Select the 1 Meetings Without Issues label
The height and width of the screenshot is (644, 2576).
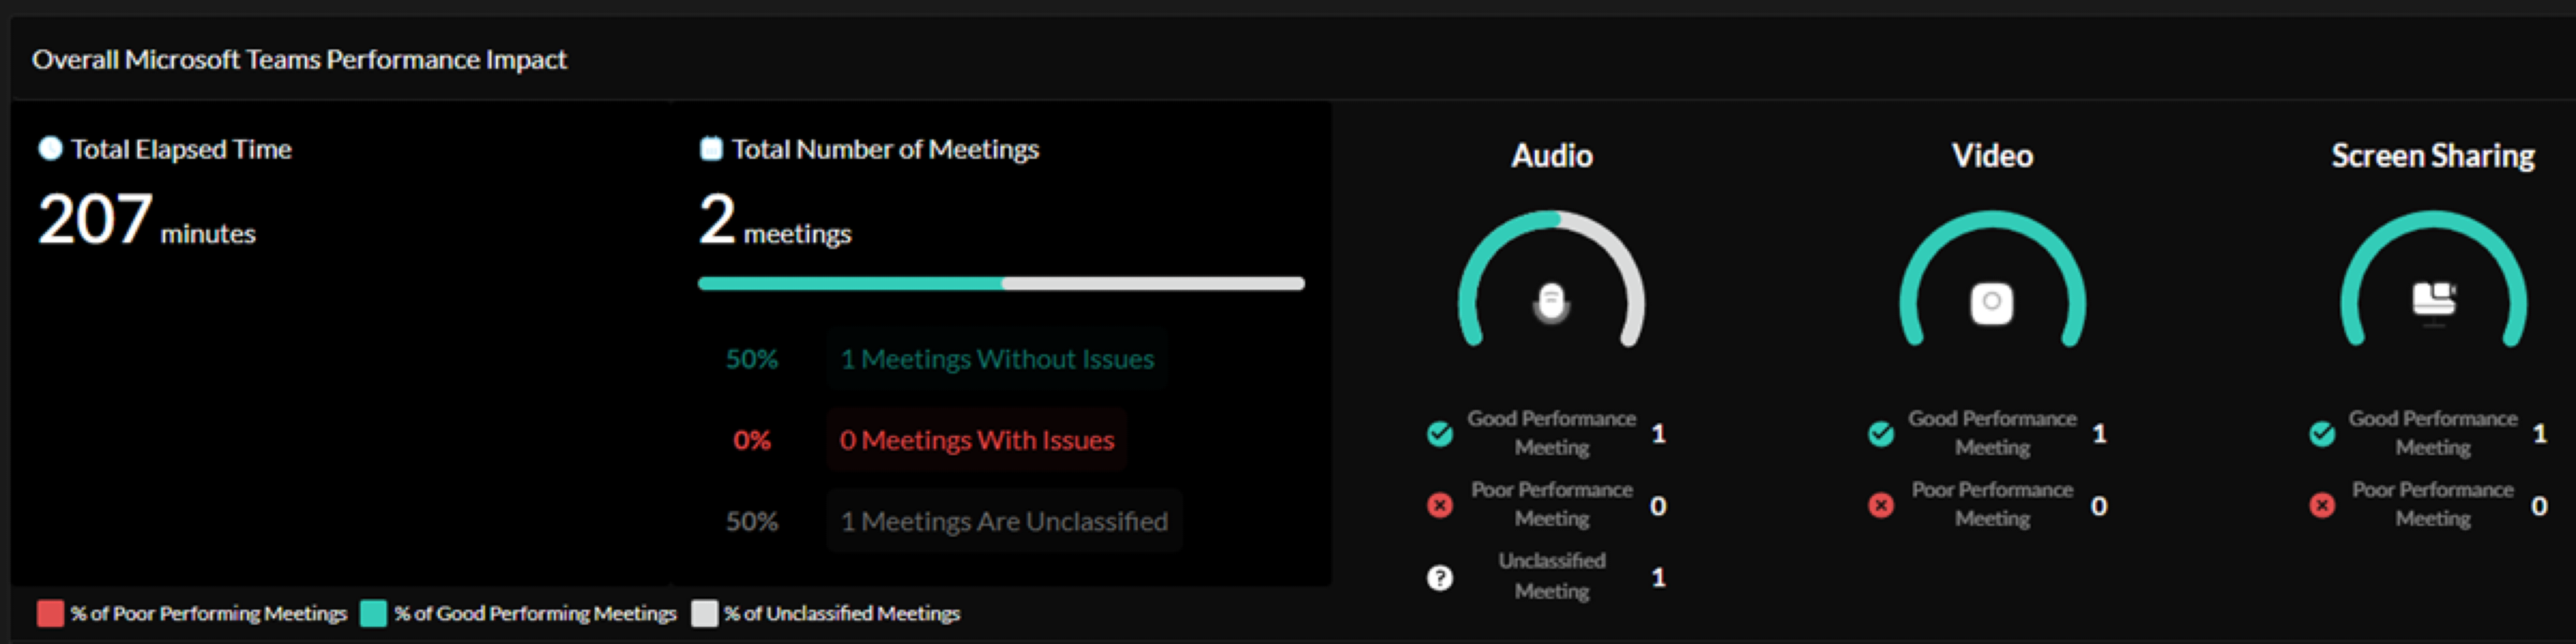997,359
